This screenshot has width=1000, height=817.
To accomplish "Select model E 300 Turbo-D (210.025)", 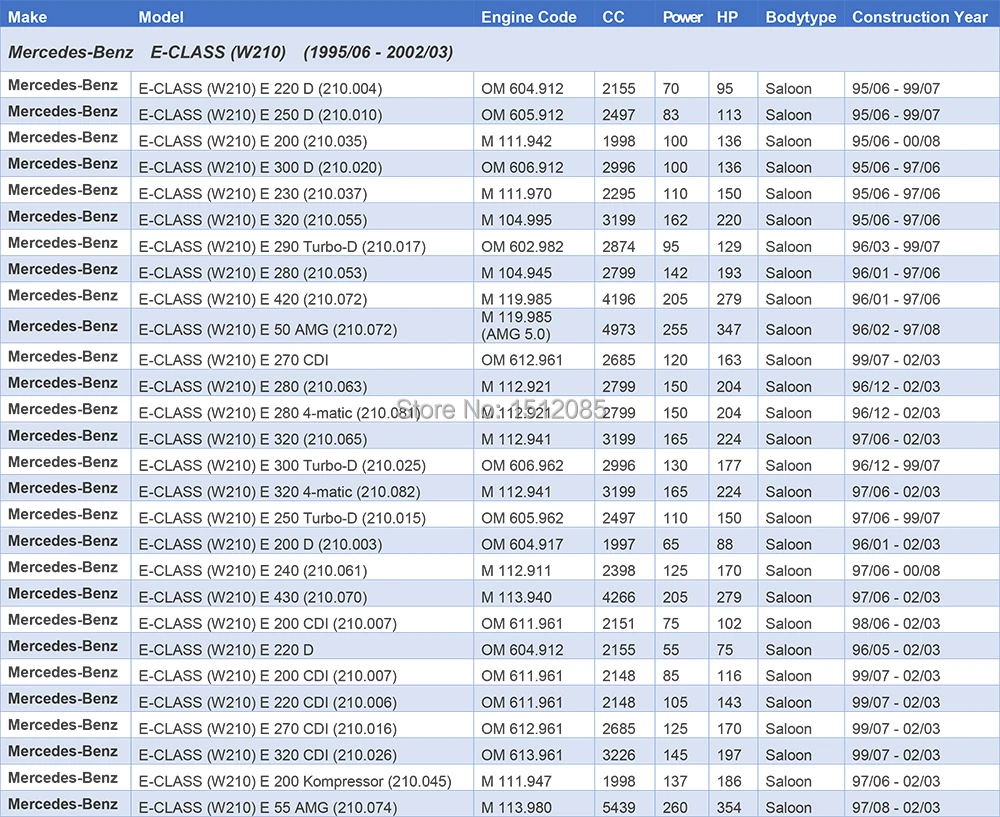I will click(282, 466).
